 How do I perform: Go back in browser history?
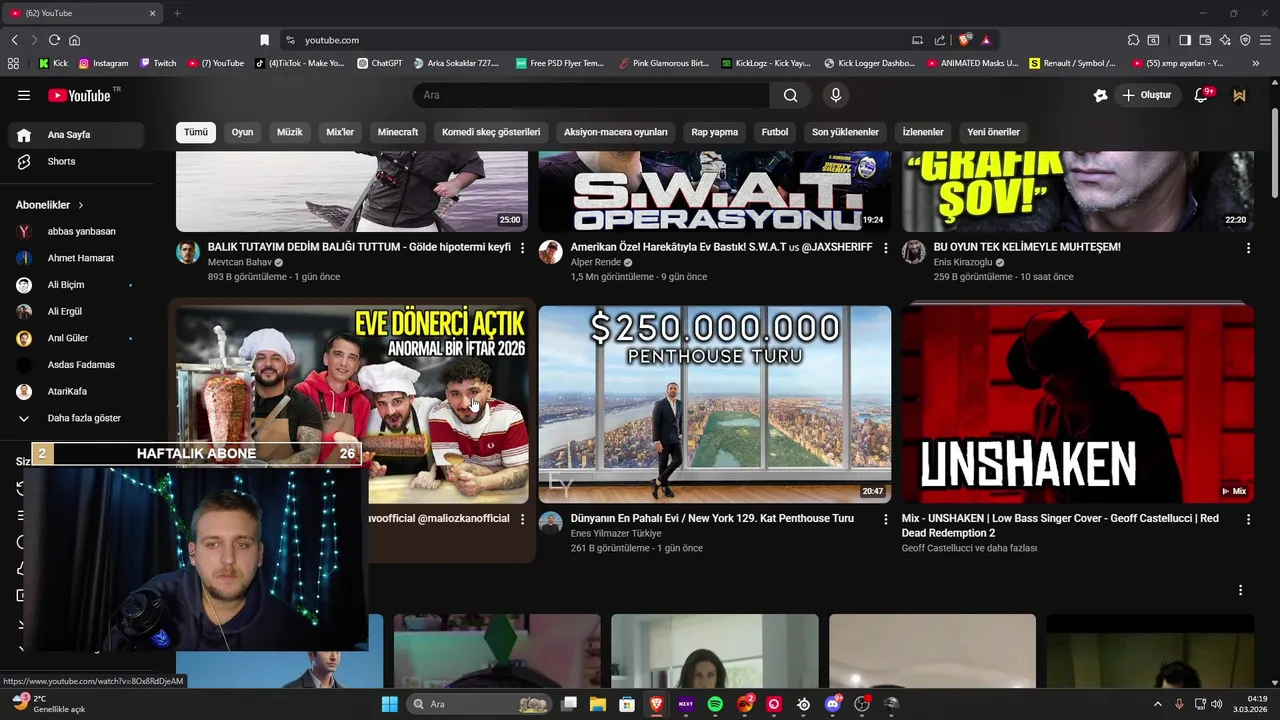pos(14,40)
